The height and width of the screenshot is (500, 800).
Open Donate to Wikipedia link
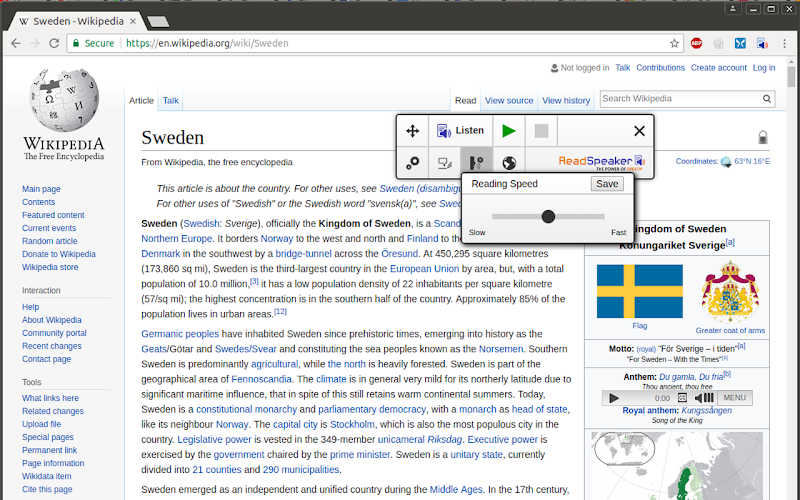tap(59, 254)
